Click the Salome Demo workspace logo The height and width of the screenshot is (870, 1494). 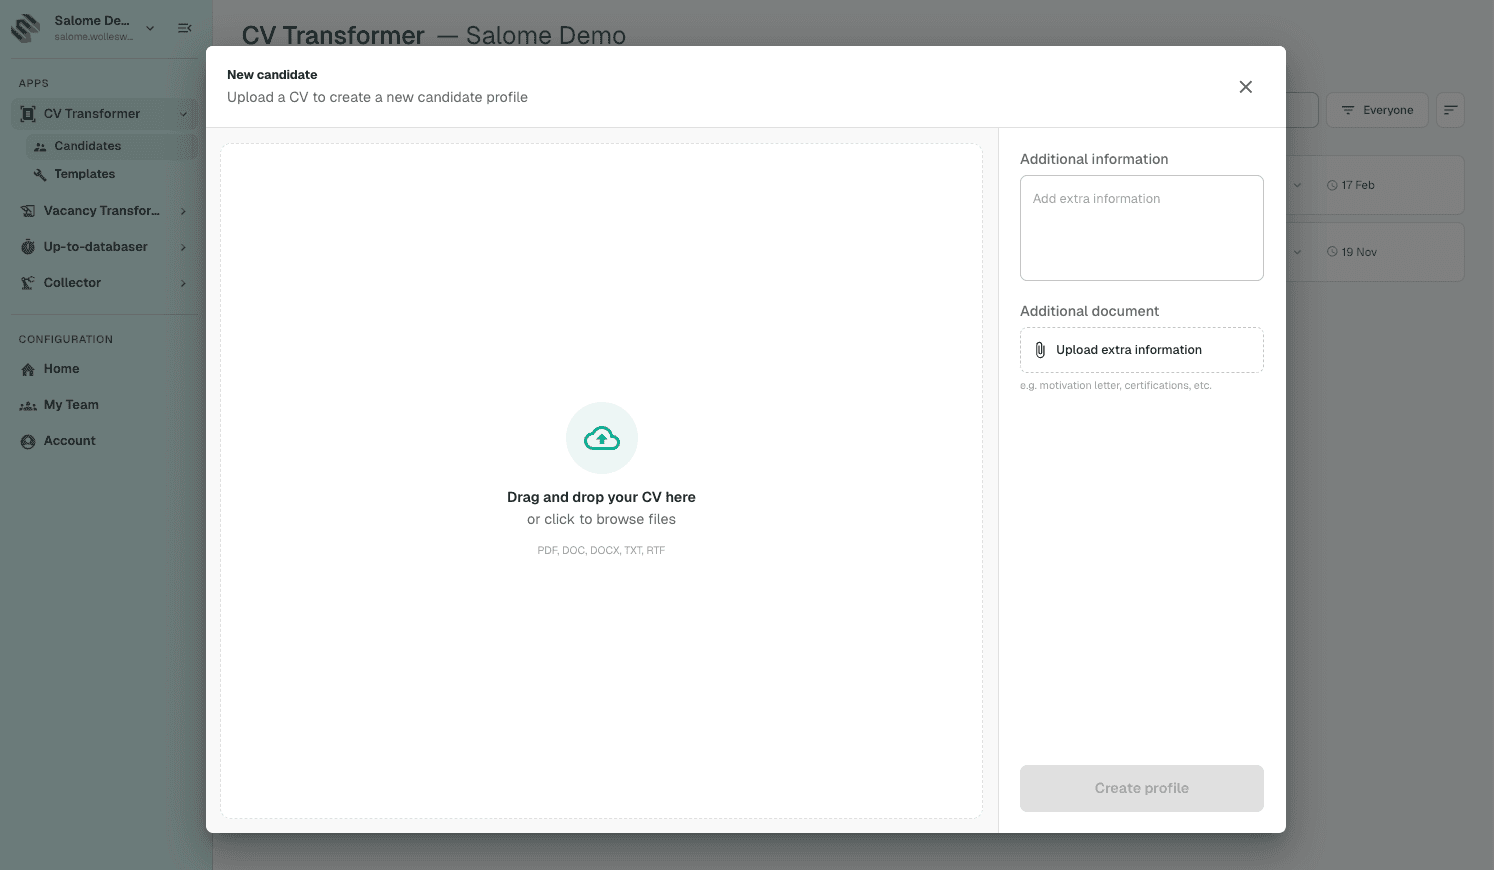pos(26,28)
